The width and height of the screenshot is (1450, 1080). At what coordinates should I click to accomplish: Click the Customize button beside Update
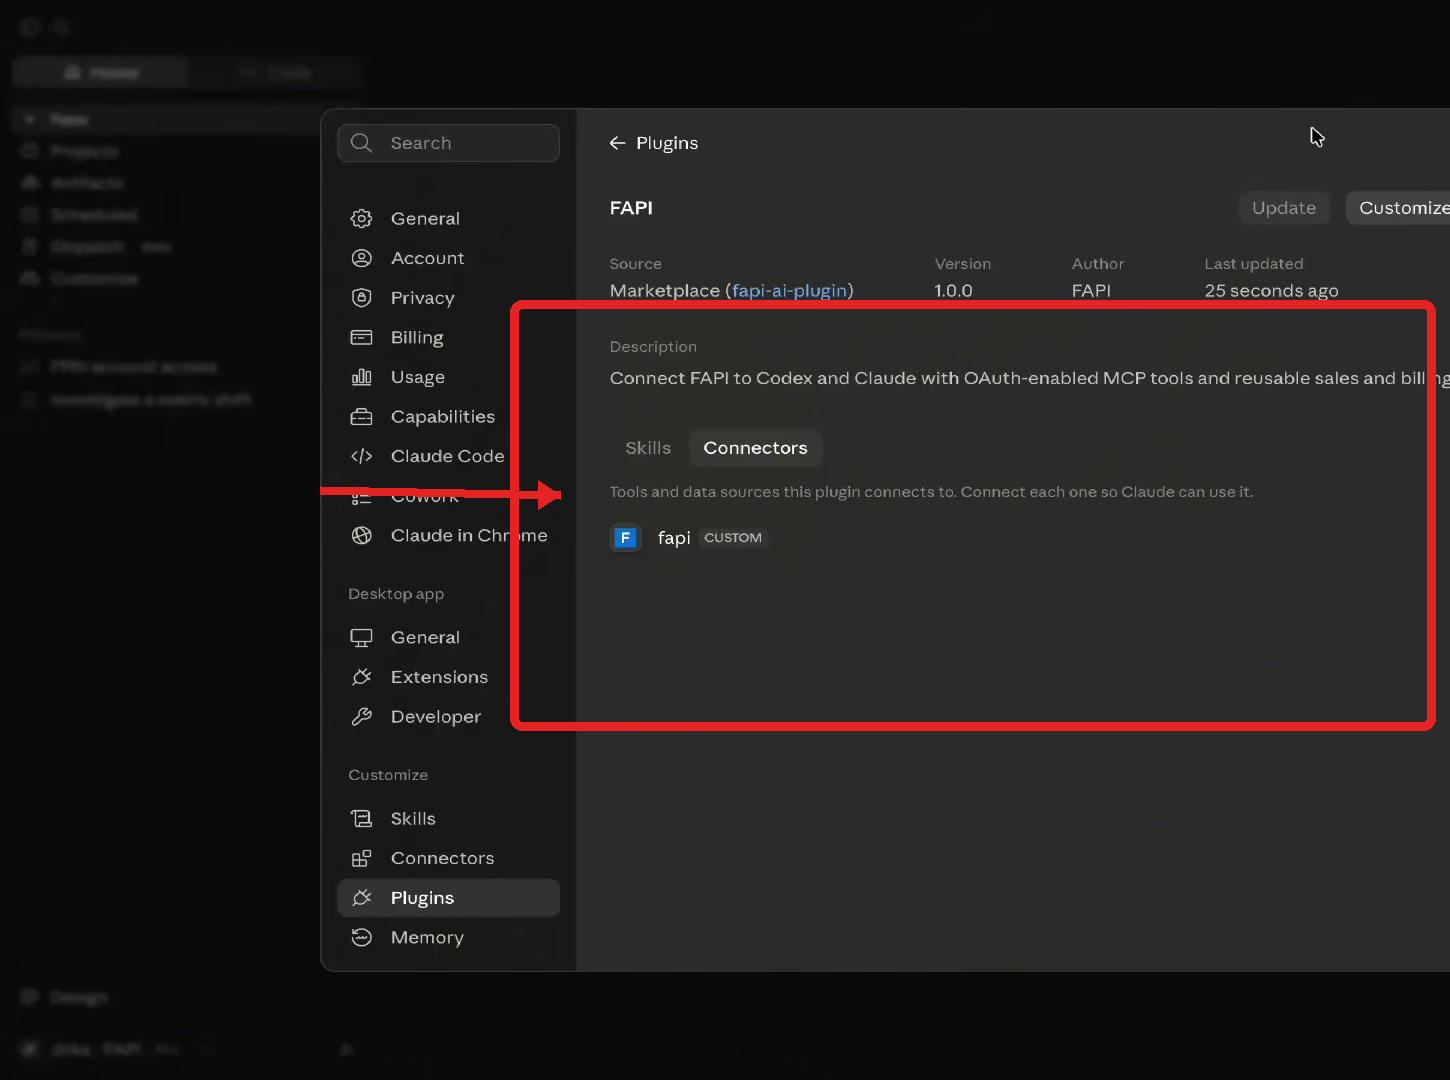[x=1400, y=208]
